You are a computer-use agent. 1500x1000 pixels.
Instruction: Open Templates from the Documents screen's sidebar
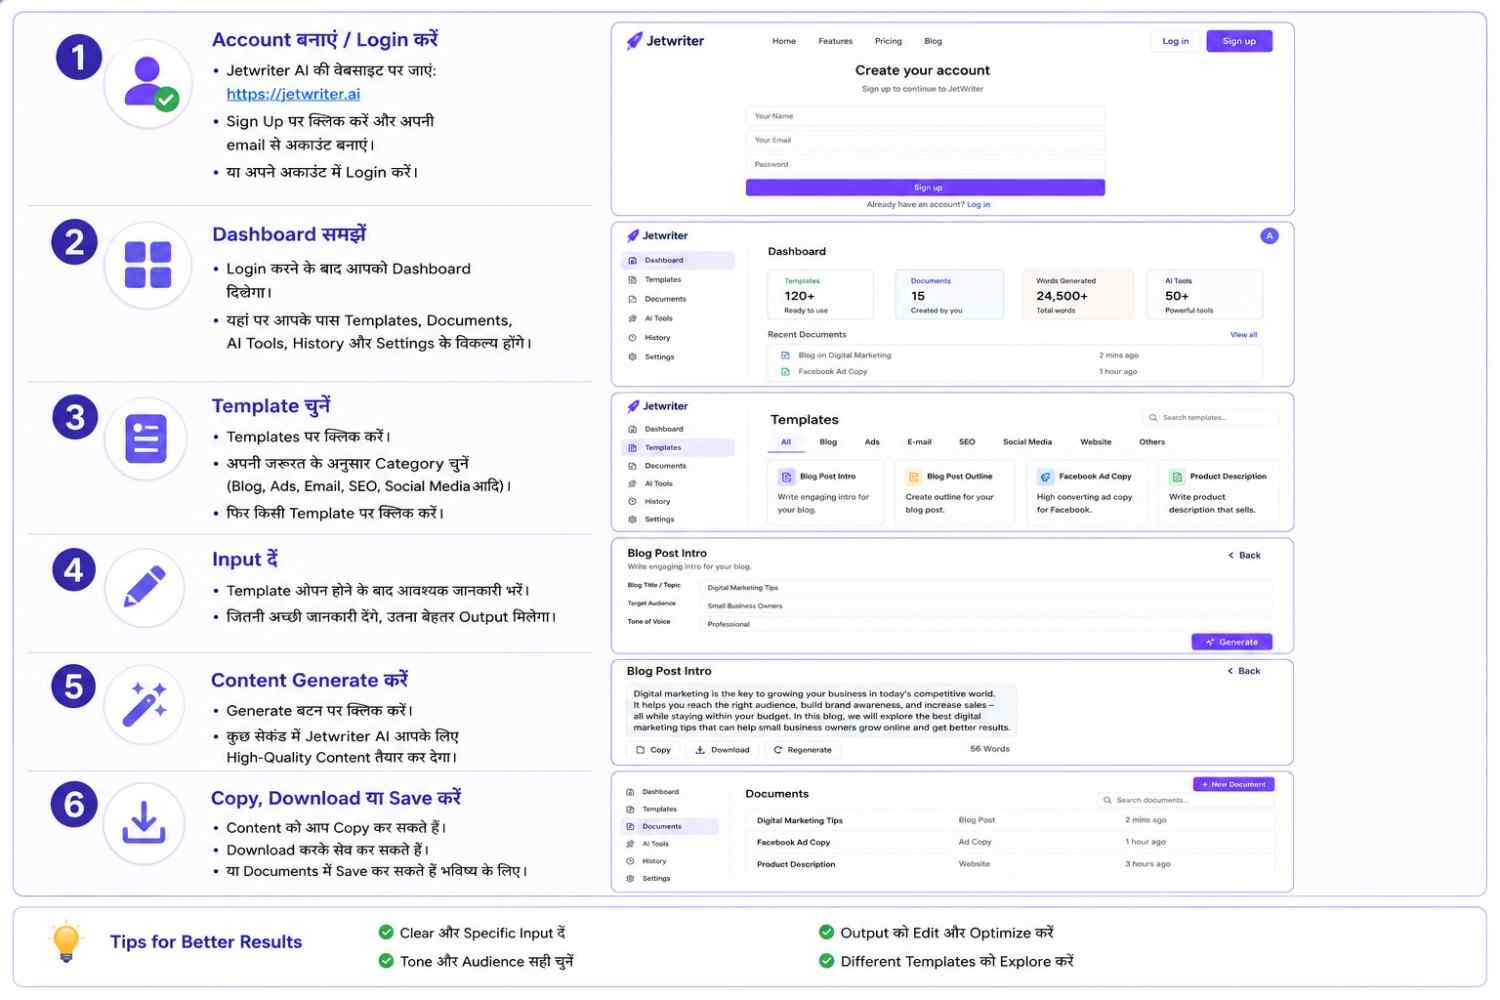tap(652, 809)
